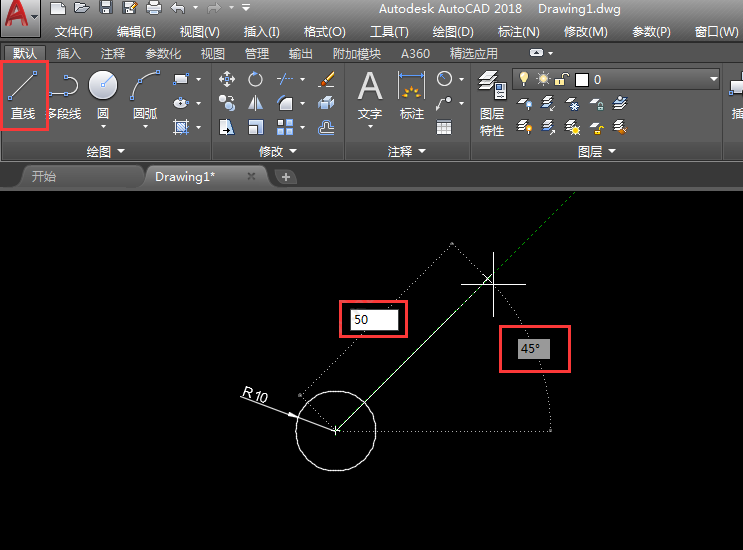Click the 45° angle input field
Image resolution: width=743 pixels, height=550 pixels.
tap(534, 349)
